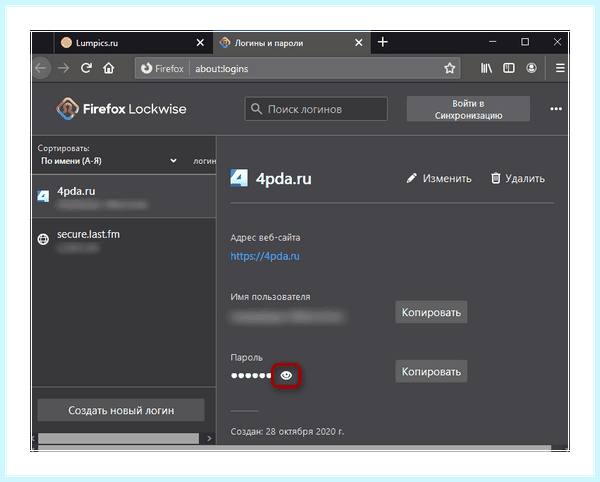
Task: Click the about:logins address bar
Action: pyautogui.click(x=298, y=68)
